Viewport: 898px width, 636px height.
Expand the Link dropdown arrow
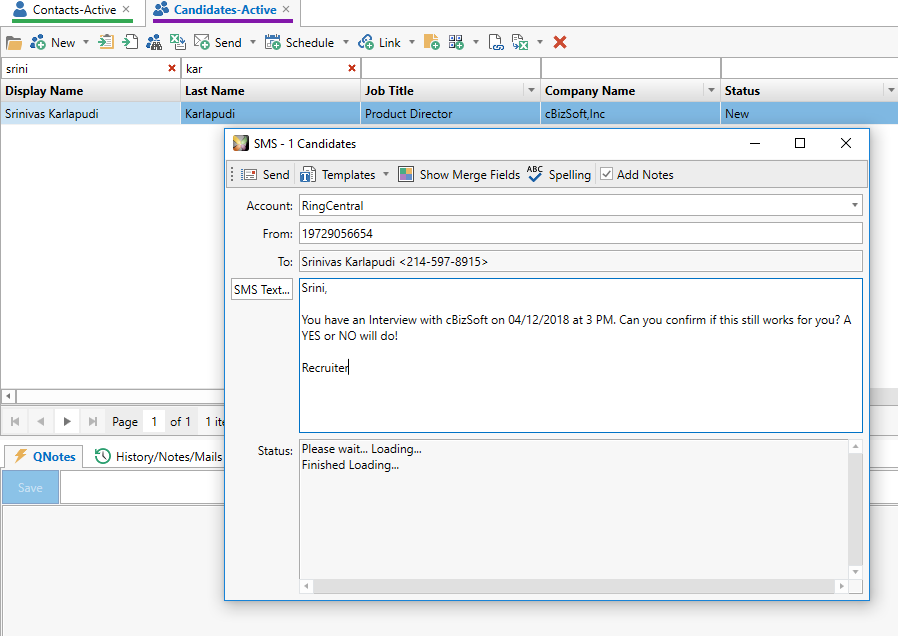point(412,42)
